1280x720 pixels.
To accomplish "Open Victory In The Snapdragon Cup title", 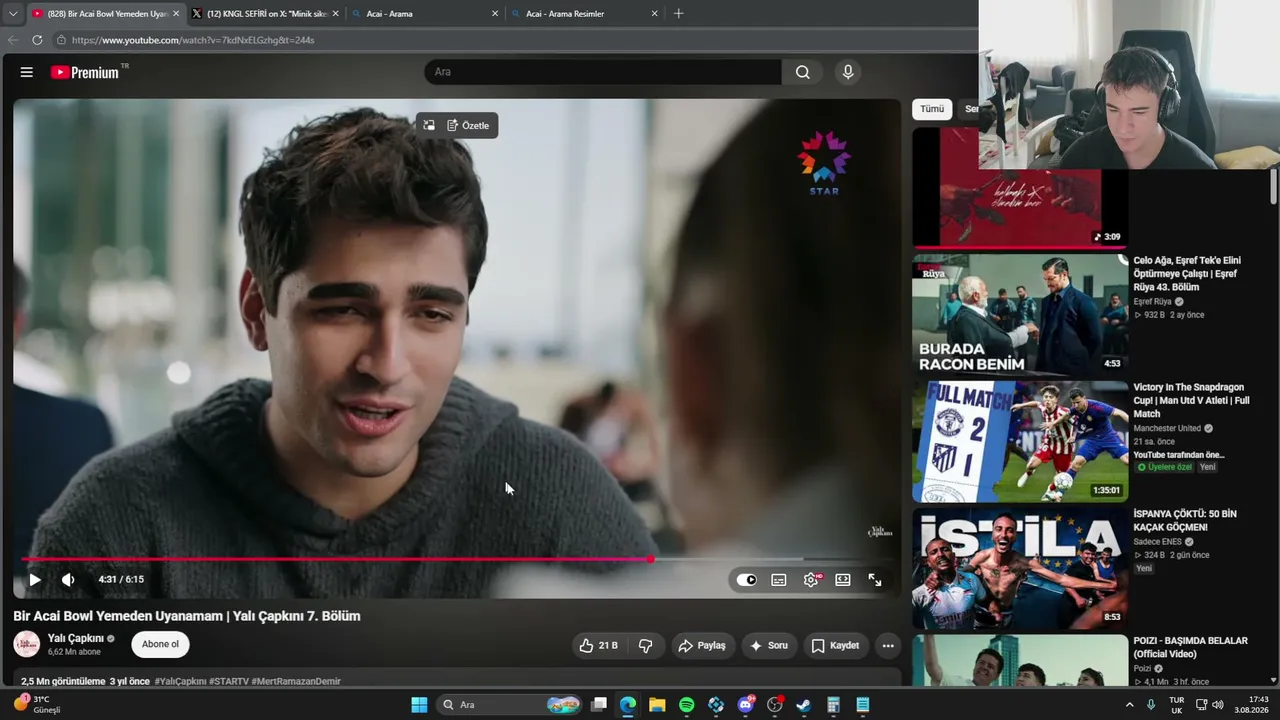I will pos(1191,400).
